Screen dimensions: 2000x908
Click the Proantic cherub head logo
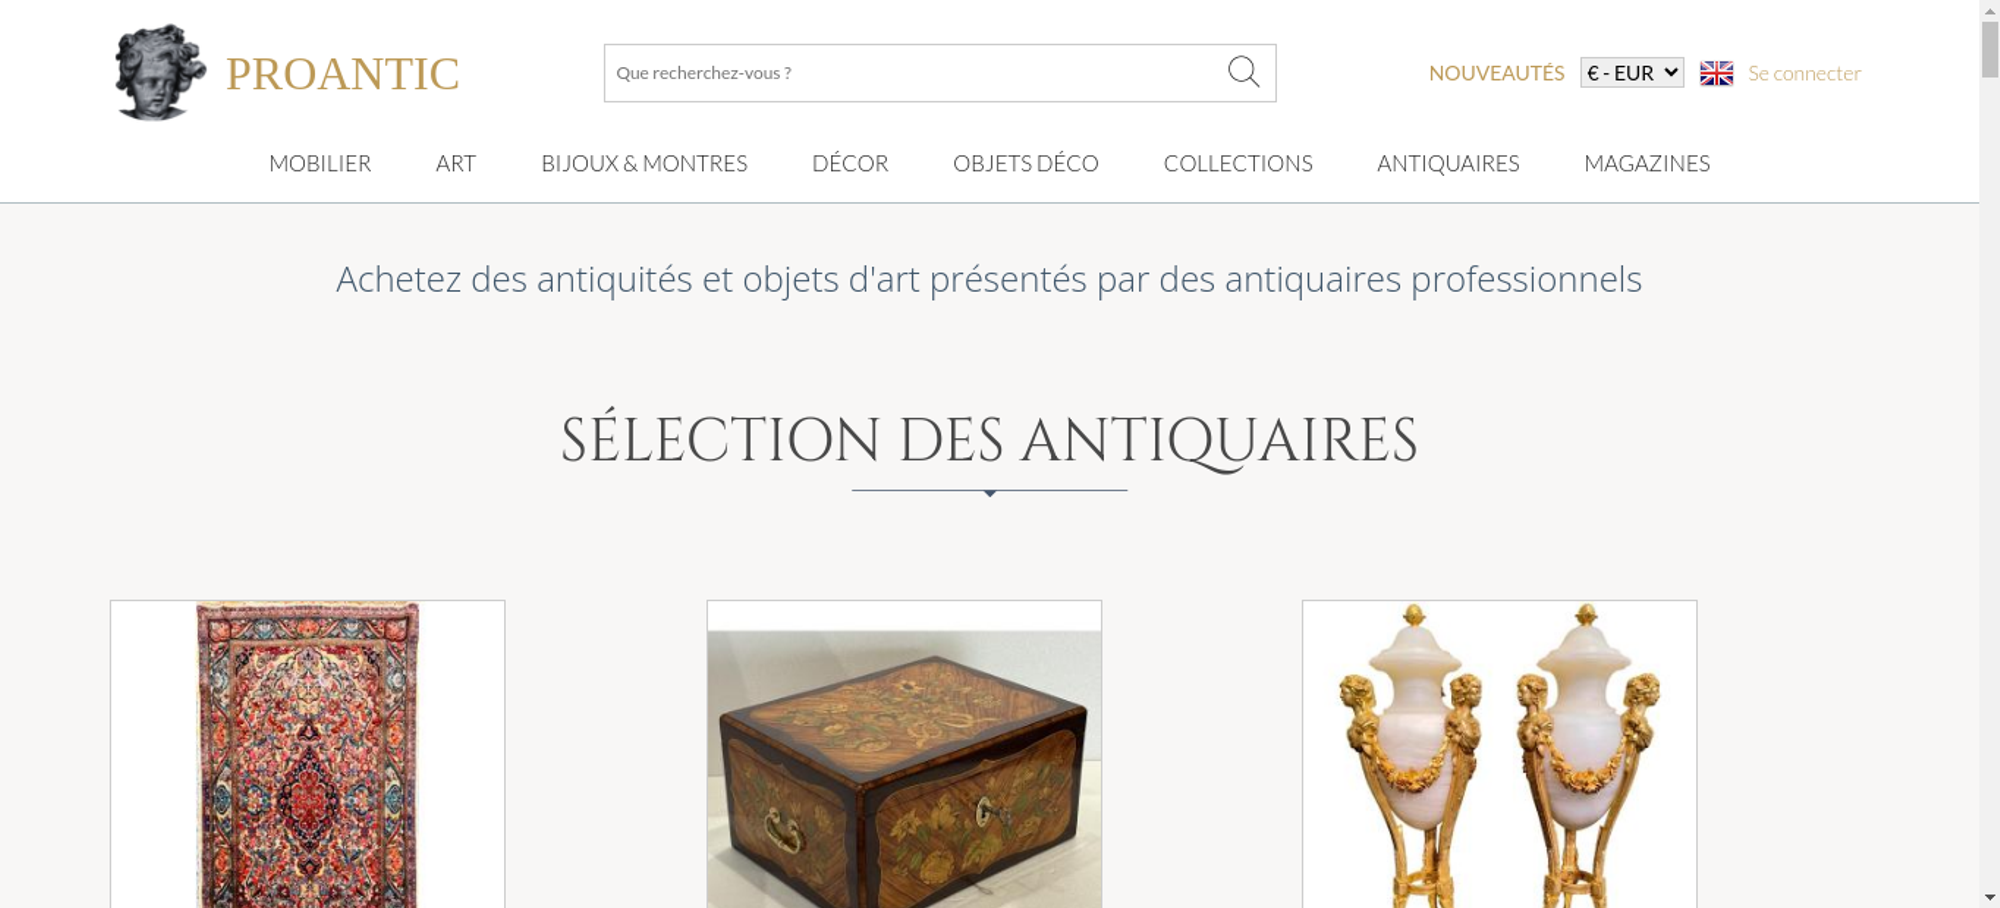[x=160, y=73]
